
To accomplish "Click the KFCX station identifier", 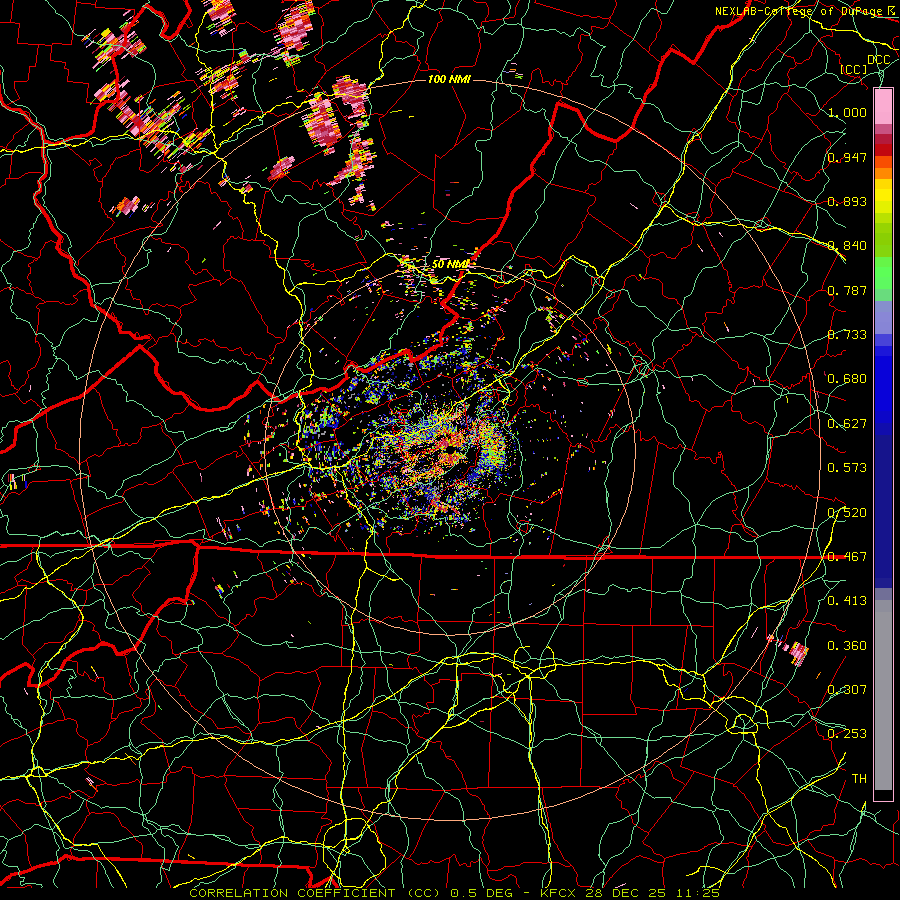I will pyautogui.click(x=560, y=893).
